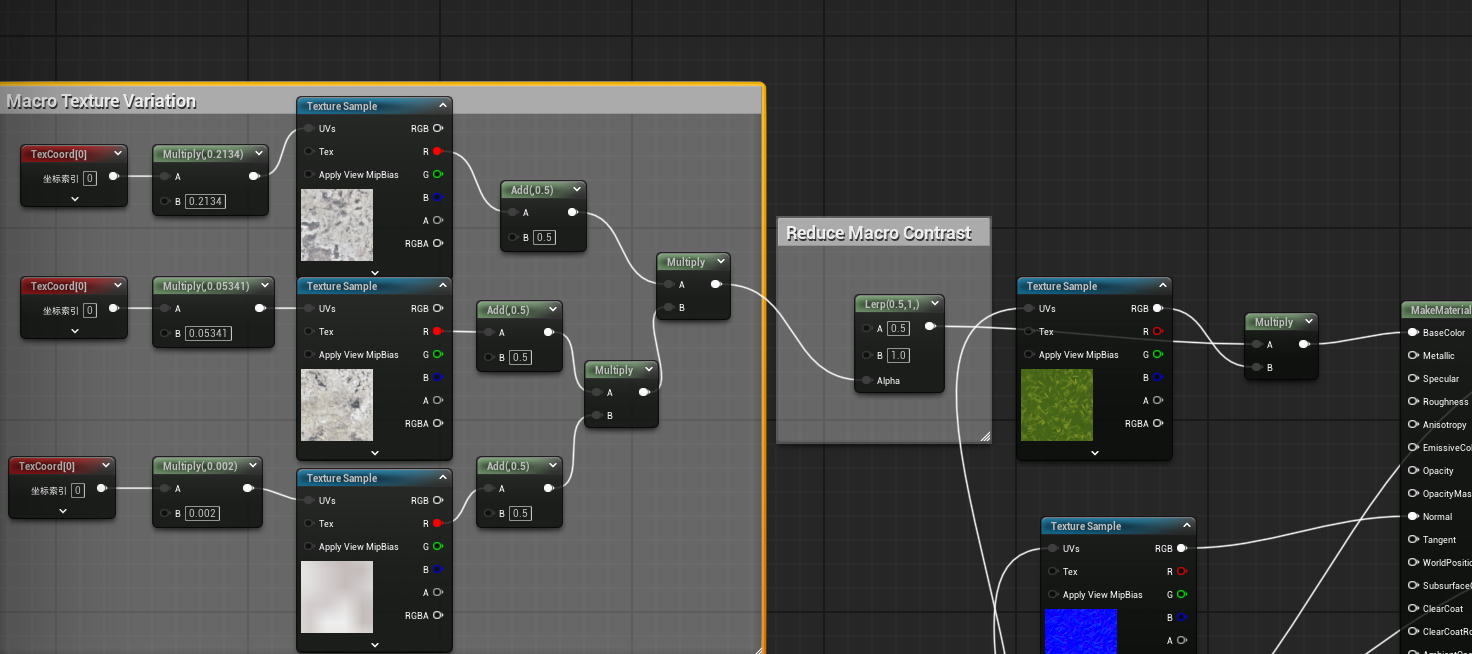The width and height of the screenshot is (1472, 654).
Task: Select the Reduce Macro Contrast comment title
Action: pos(879,233)
